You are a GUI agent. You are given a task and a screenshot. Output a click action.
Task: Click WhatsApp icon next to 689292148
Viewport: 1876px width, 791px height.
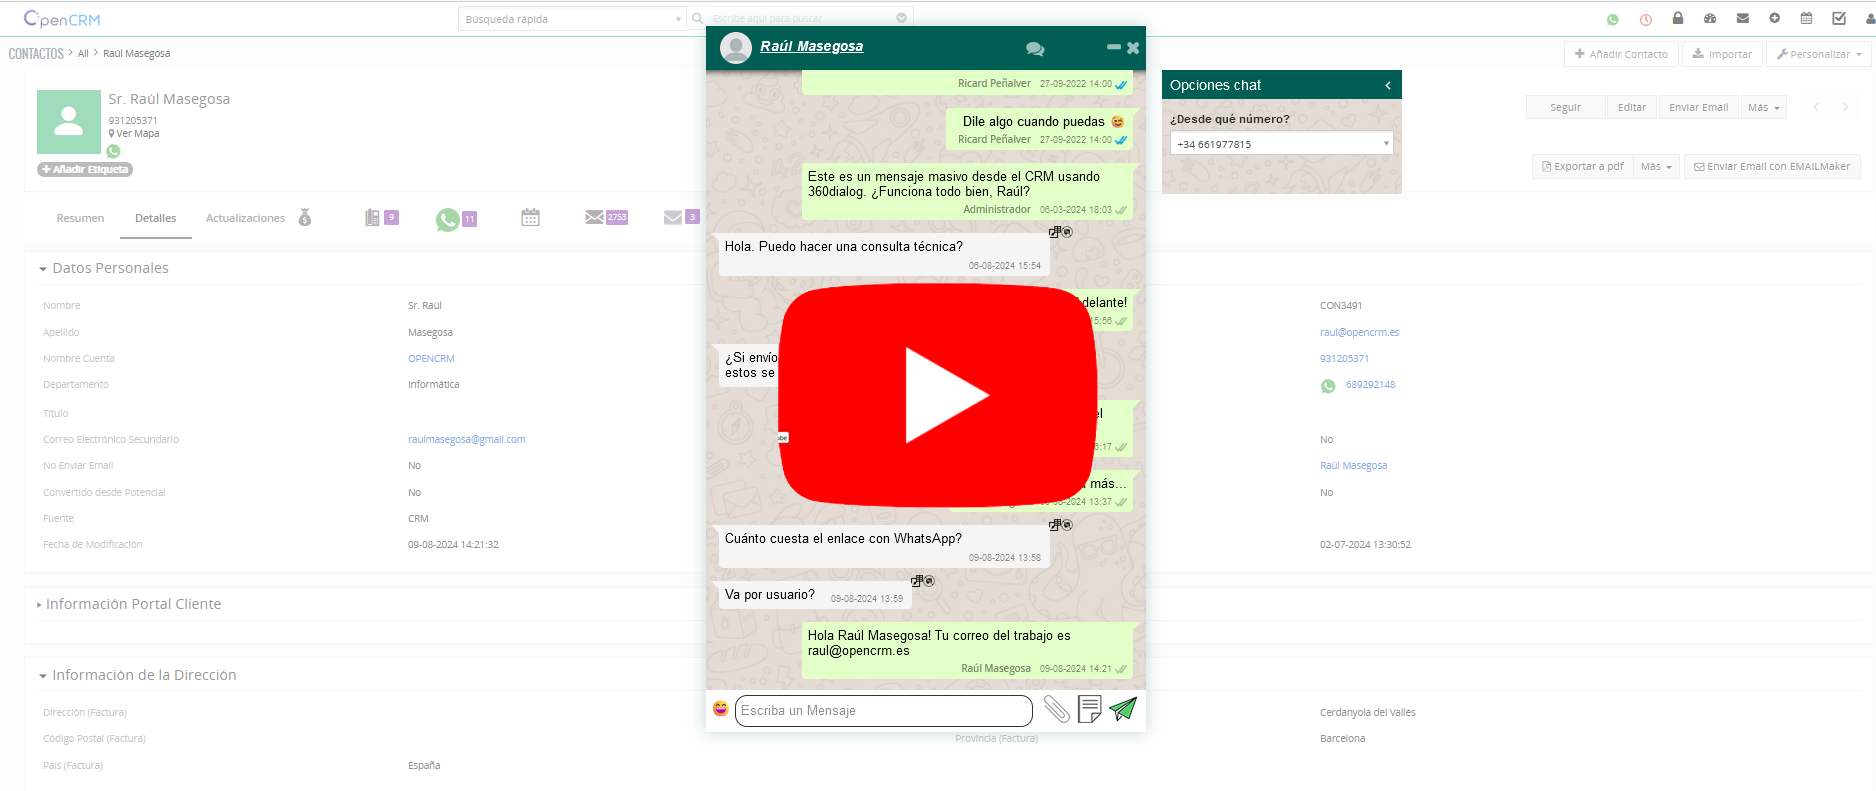click(x=1328, y=386)
